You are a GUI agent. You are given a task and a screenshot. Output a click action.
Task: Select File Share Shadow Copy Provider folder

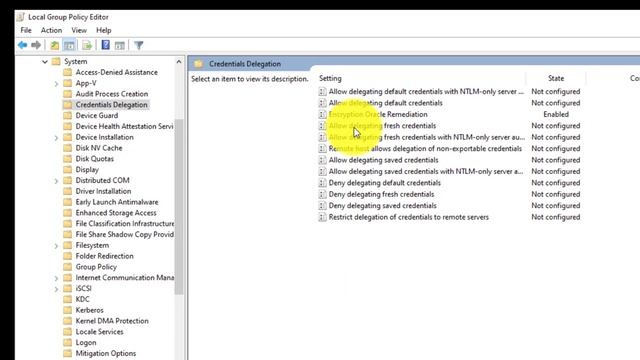(124, 235)
